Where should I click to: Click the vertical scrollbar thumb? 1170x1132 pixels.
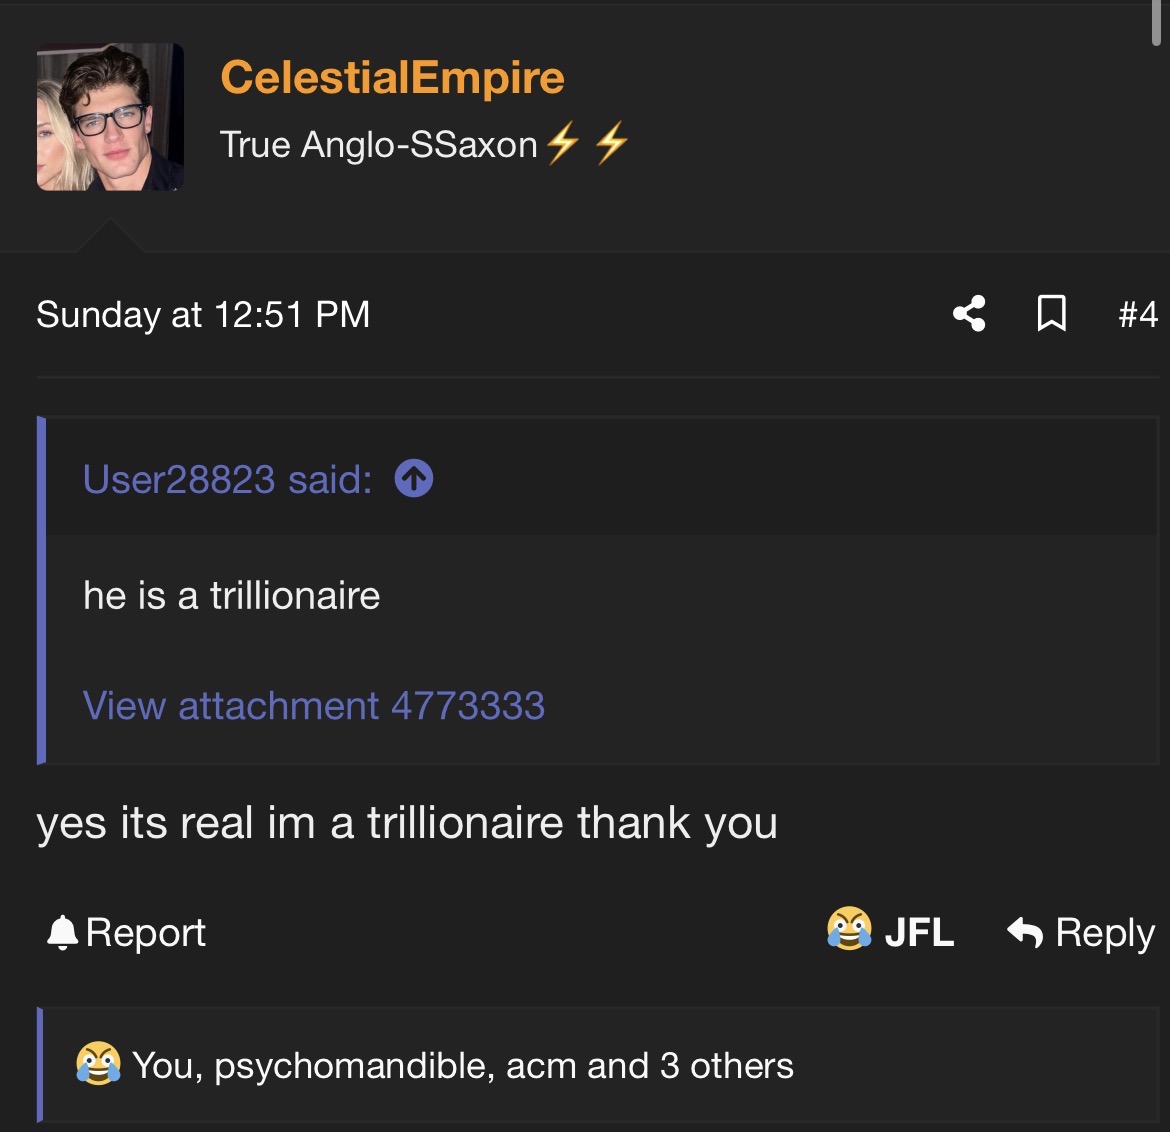[1157, 22]
